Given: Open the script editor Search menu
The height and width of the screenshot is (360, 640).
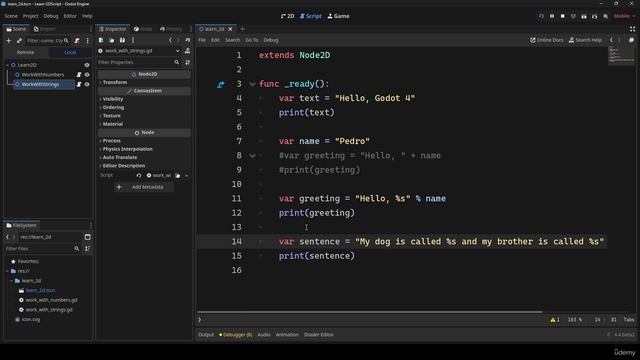Looking at the screenshot, I should pyautogui.click(x=233, y=40).
